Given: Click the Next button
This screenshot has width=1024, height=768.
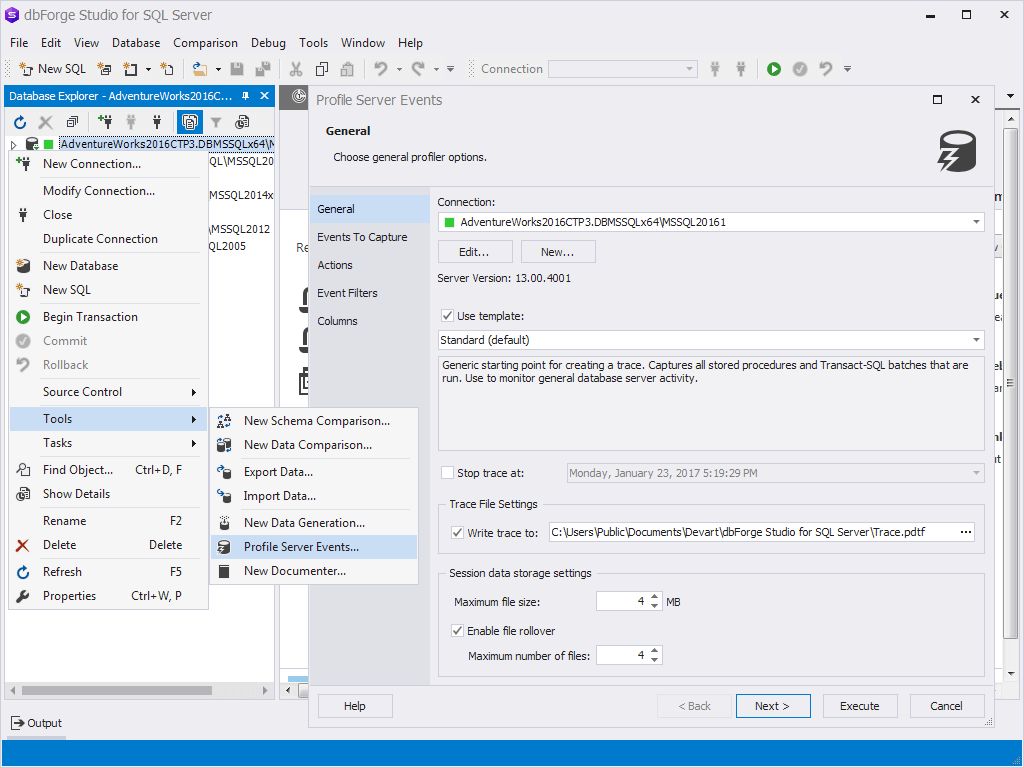Looking at the screenshot, I should (x=772, y=706).
